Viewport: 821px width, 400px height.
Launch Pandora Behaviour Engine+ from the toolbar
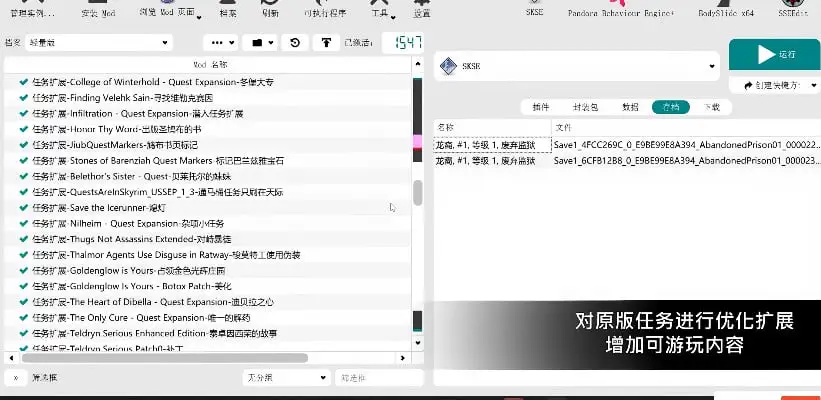(621, 9)
